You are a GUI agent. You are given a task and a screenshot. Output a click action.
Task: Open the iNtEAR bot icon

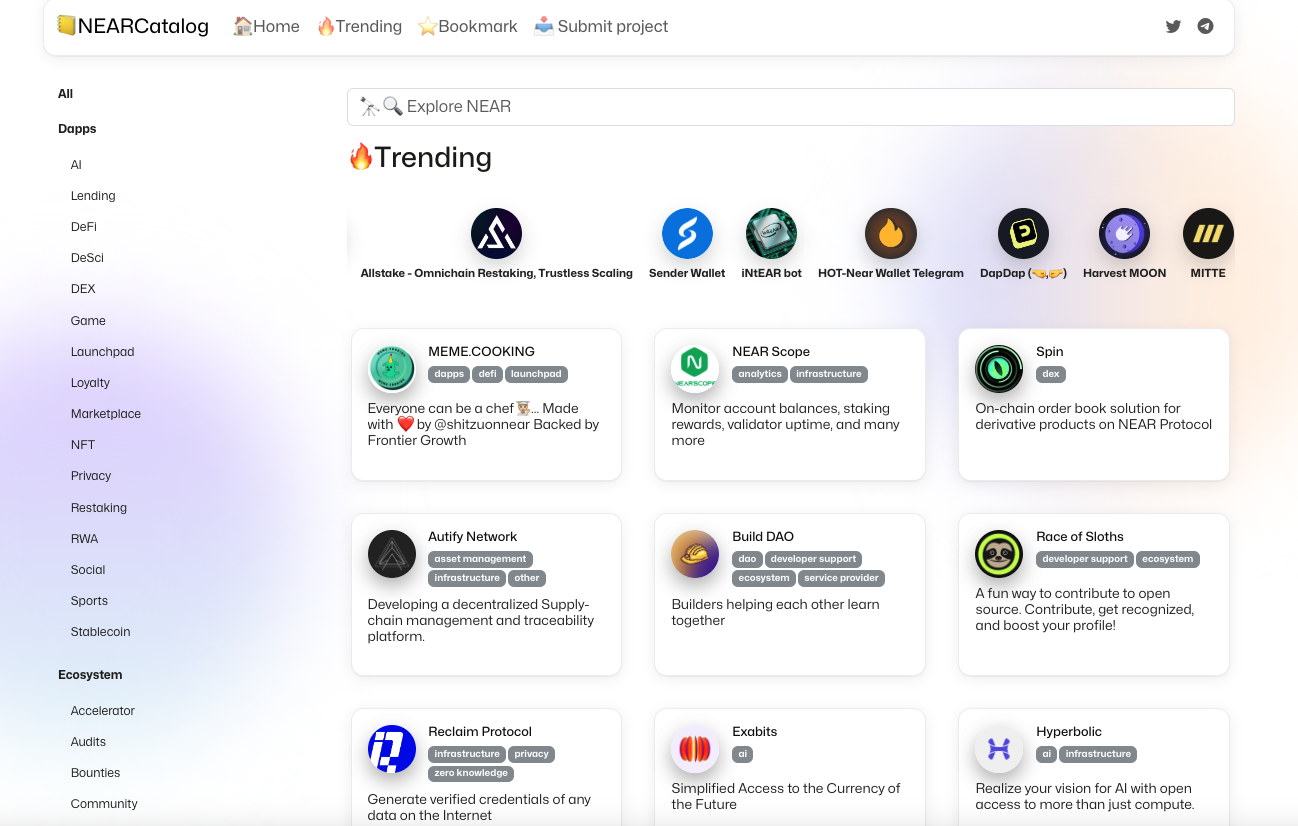[771, 234]
